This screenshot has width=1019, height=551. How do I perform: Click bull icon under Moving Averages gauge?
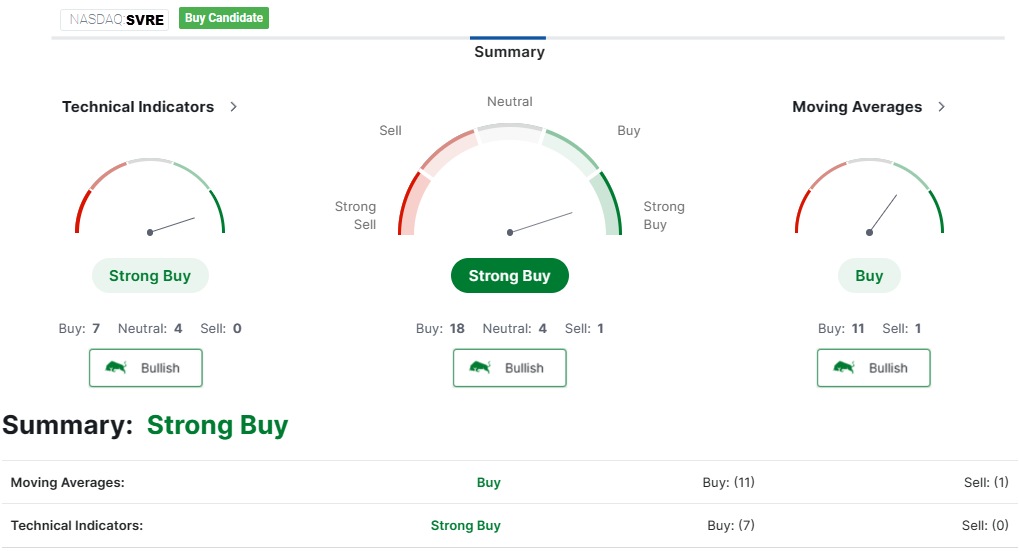(x=844, y=367)
